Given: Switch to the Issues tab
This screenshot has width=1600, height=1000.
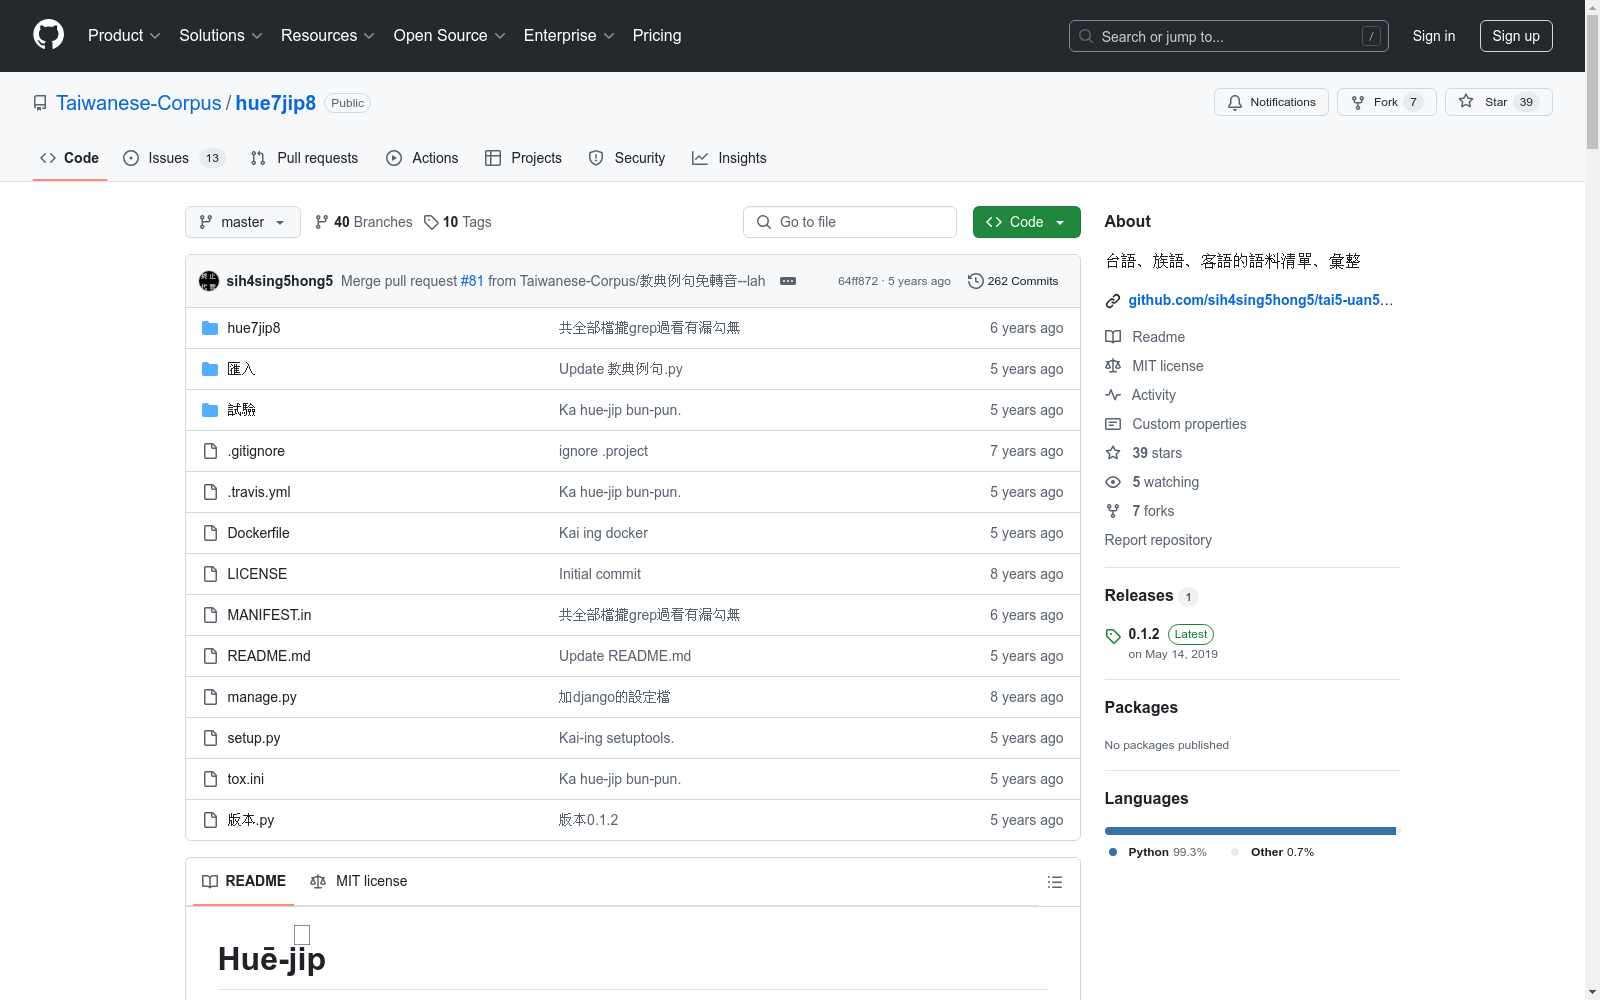Looking at the screenshot, I should [174, 158].
